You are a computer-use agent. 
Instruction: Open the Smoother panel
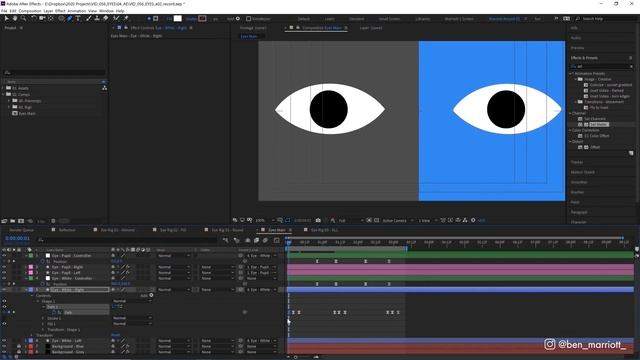pyautogui.click(x=579, y=182)
